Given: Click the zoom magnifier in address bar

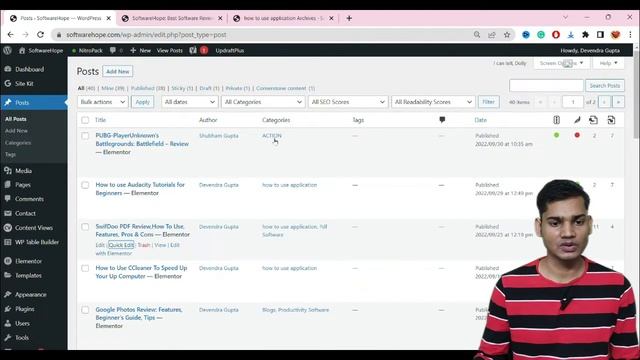Looking at the screenshot, I should pyautogui.click(x=477, y=35).
